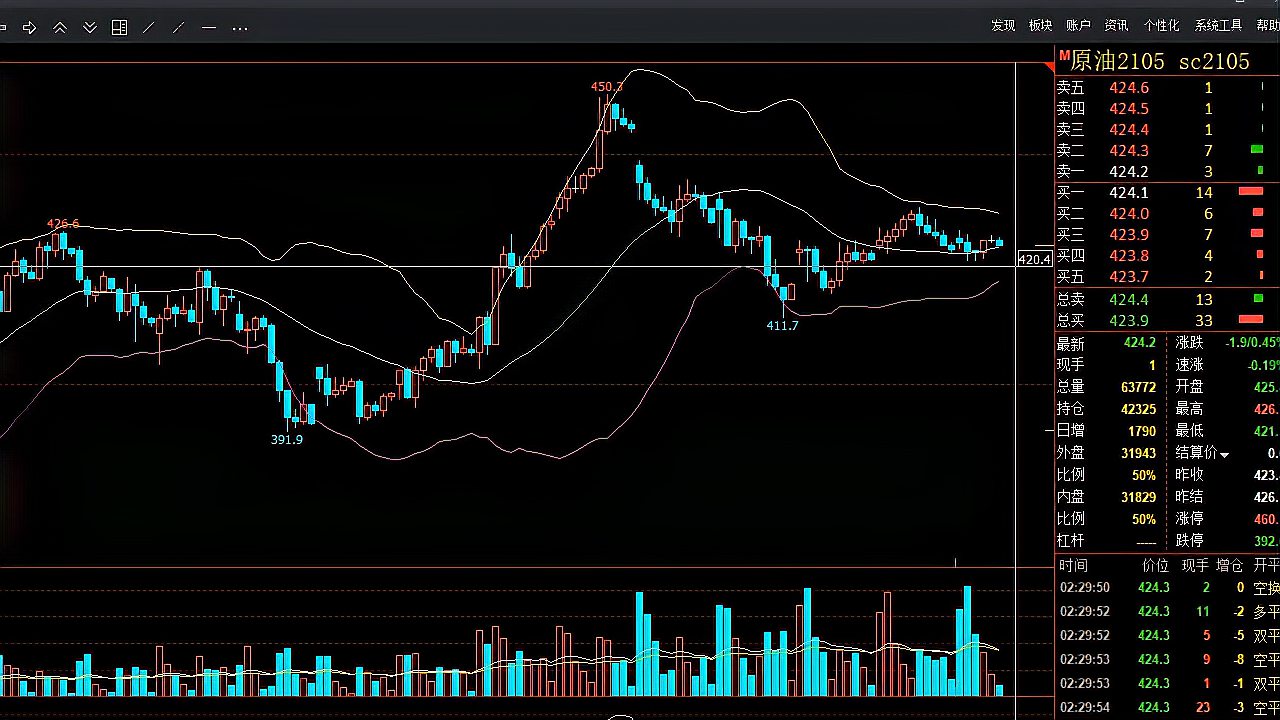Click the 跌停 label

(x=1189, y=541)
